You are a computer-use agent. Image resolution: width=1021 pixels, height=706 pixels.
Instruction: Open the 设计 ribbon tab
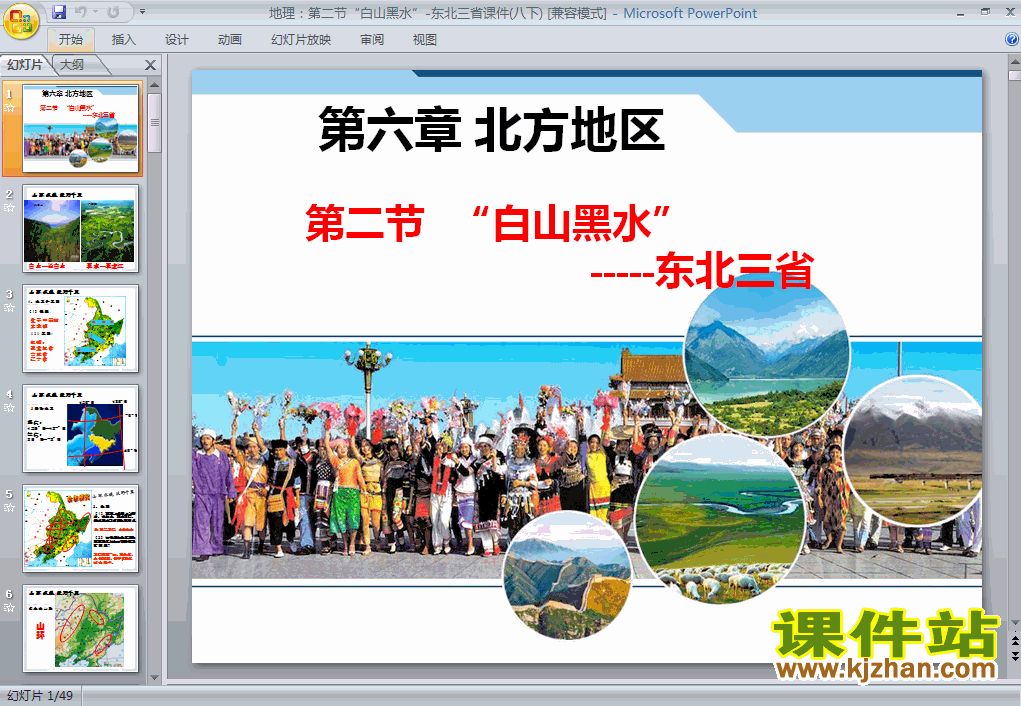click(176, 40)
